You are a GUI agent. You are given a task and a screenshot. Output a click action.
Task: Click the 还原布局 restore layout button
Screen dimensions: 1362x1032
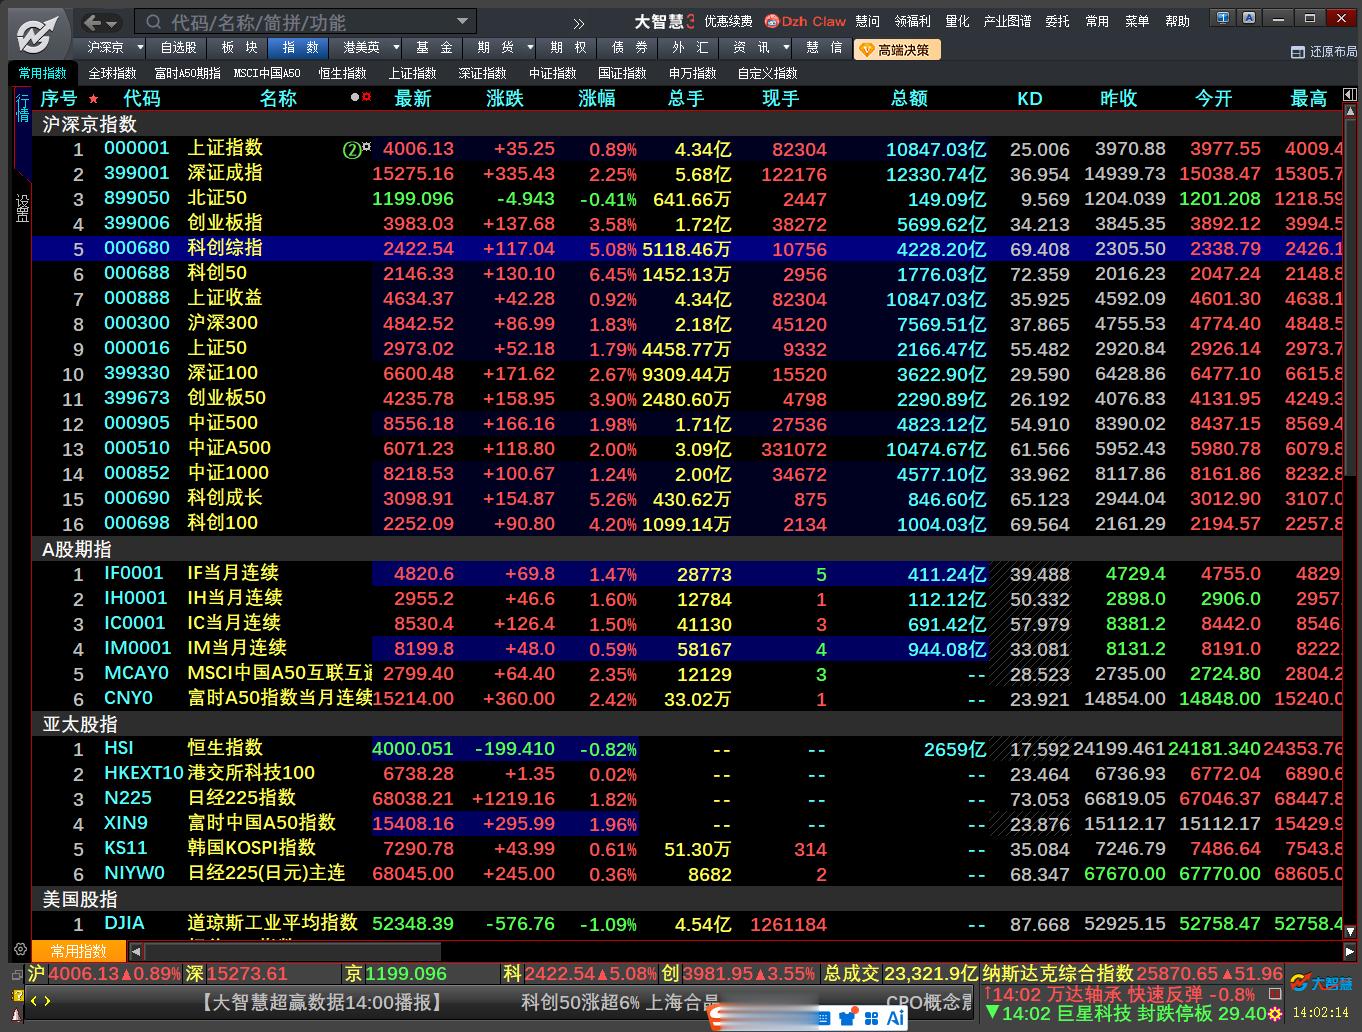(1324, 51)
